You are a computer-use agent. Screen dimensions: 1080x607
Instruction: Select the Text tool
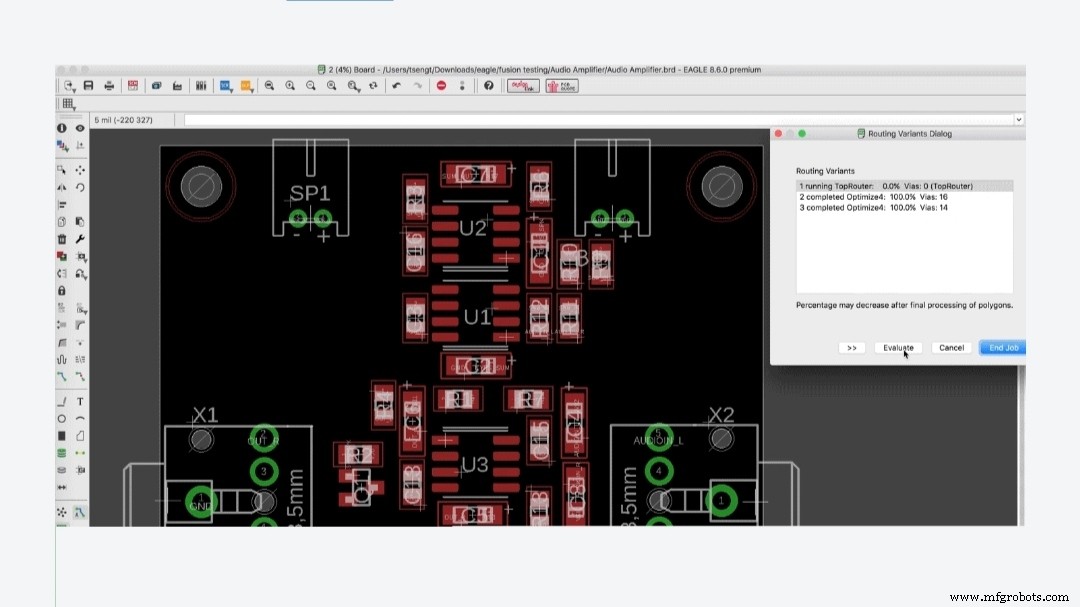[78, 400]
